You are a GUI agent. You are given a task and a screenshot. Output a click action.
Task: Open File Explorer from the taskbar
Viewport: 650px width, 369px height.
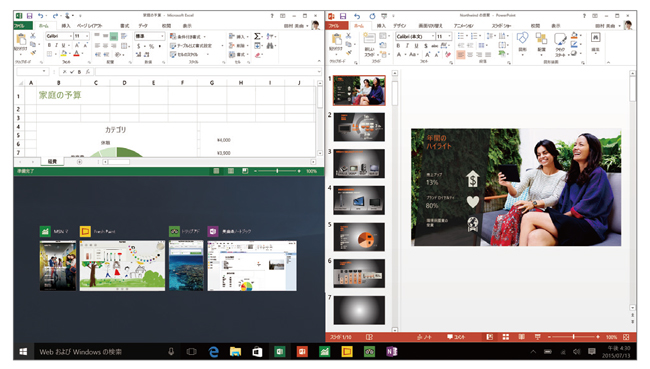click(235, 352)
